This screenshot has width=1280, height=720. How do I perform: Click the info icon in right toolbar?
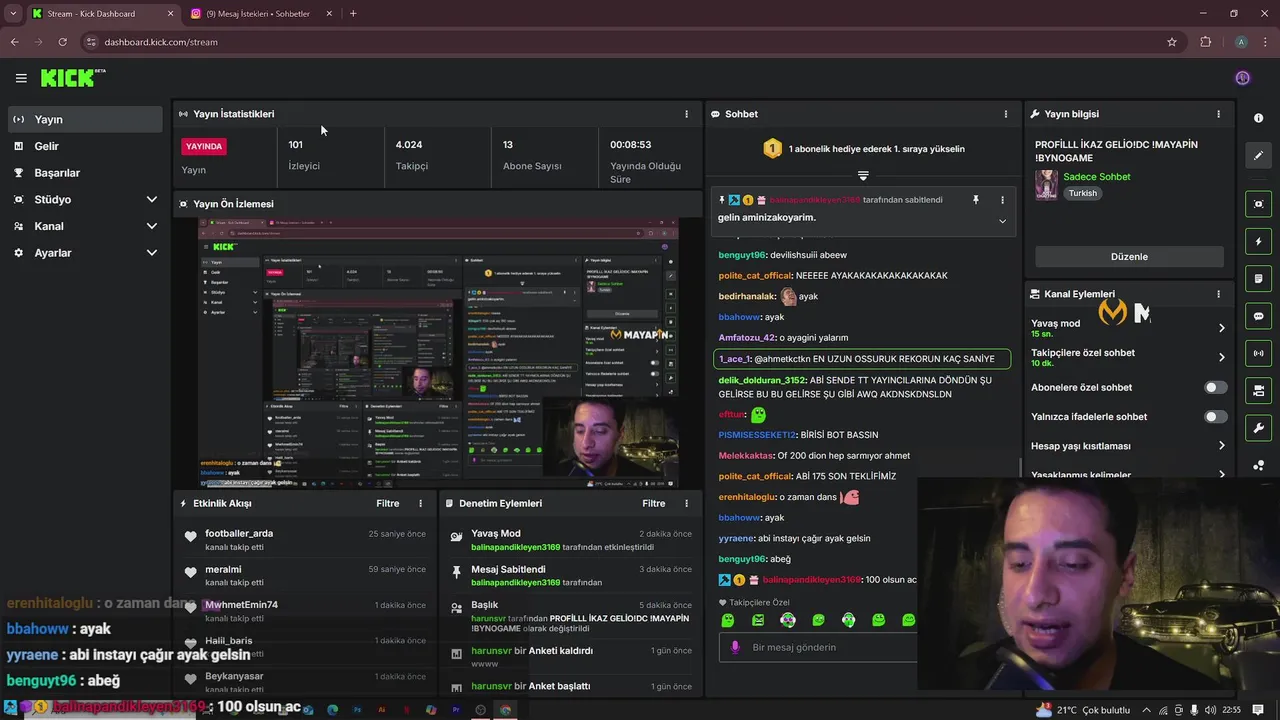[1258, 118]
